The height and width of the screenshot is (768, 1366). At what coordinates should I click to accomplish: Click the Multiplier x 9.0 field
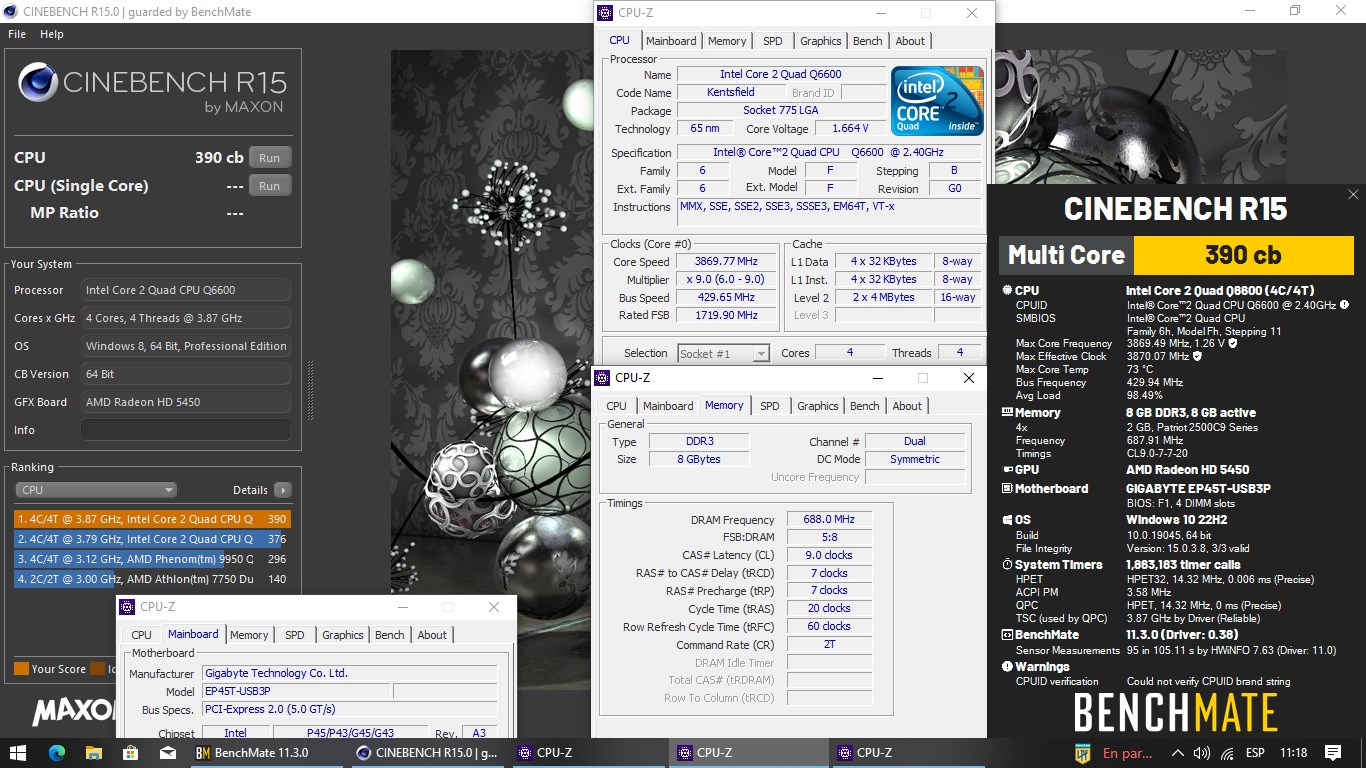(x=725, y=280)
